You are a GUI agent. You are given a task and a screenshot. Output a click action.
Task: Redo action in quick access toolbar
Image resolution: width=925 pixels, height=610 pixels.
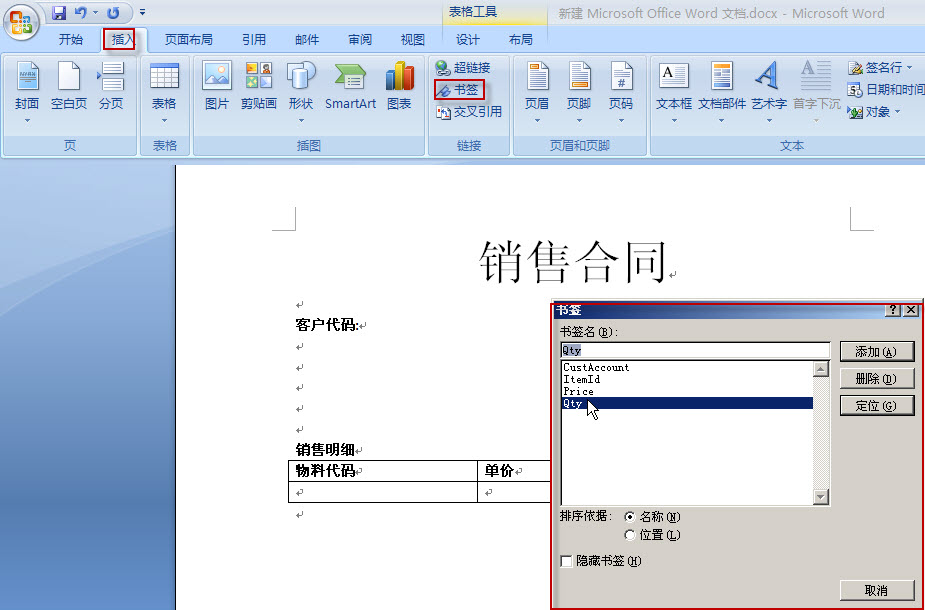click(113, 12)
